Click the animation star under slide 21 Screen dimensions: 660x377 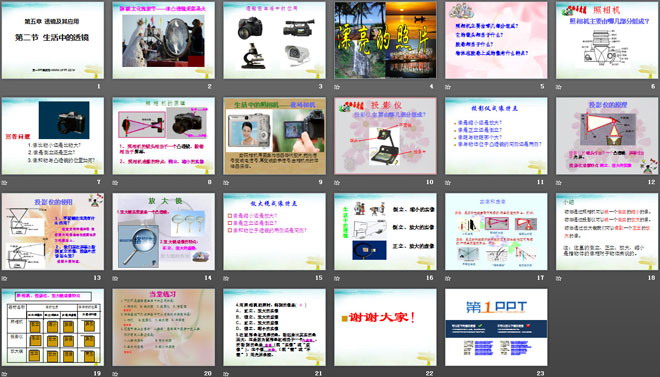click(226, 374)
